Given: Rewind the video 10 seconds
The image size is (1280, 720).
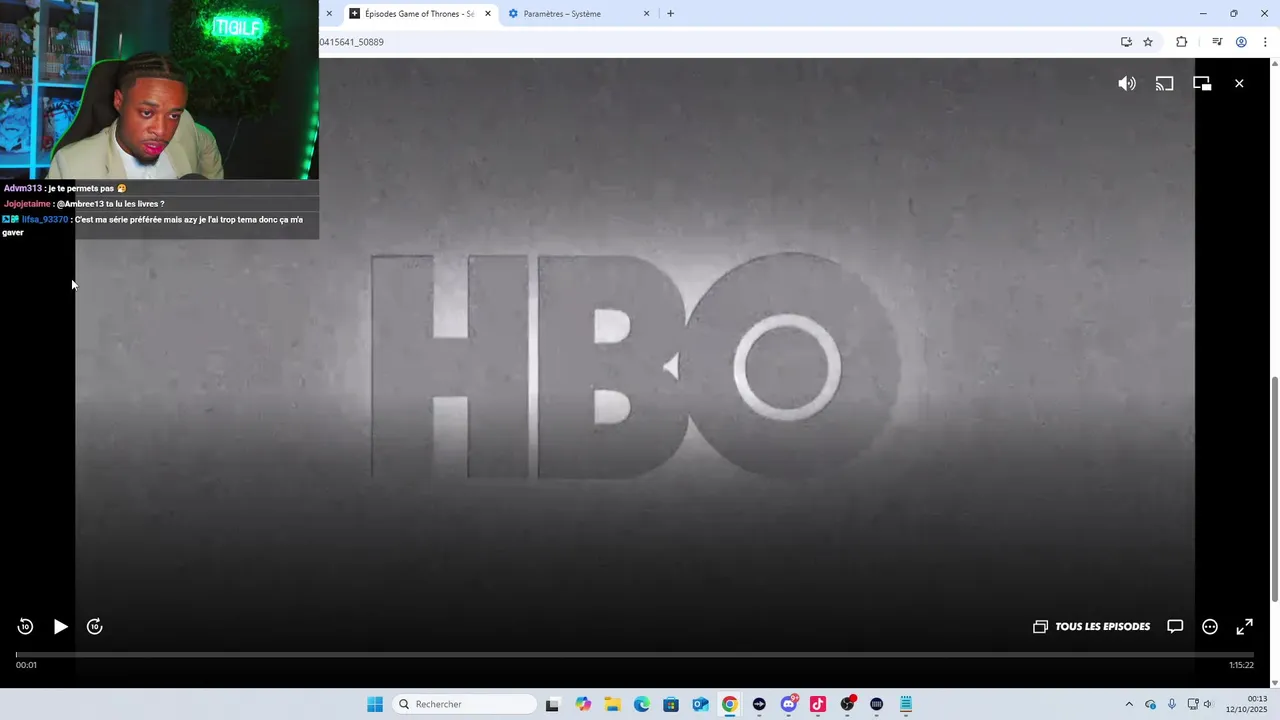Looking at the screenshot, I should click(25, 627).
